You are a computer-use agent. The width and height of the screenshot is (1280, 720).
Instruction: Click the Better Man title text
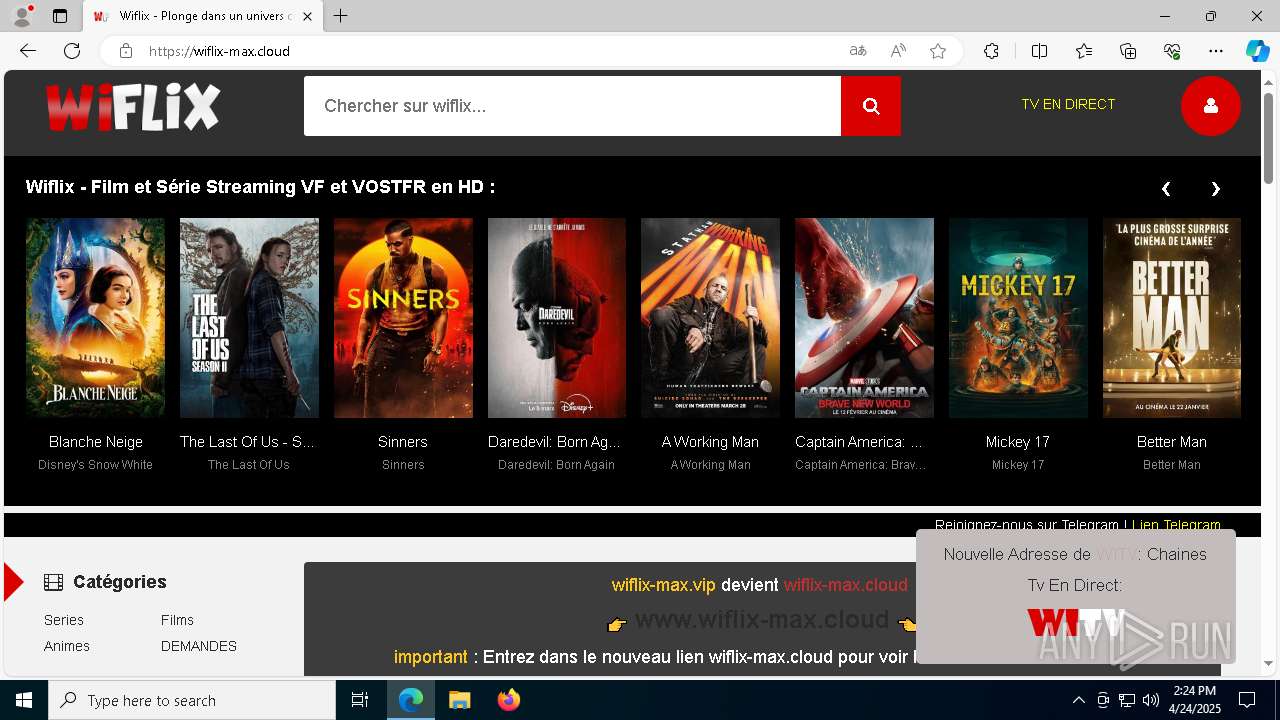click(1172, 442)
